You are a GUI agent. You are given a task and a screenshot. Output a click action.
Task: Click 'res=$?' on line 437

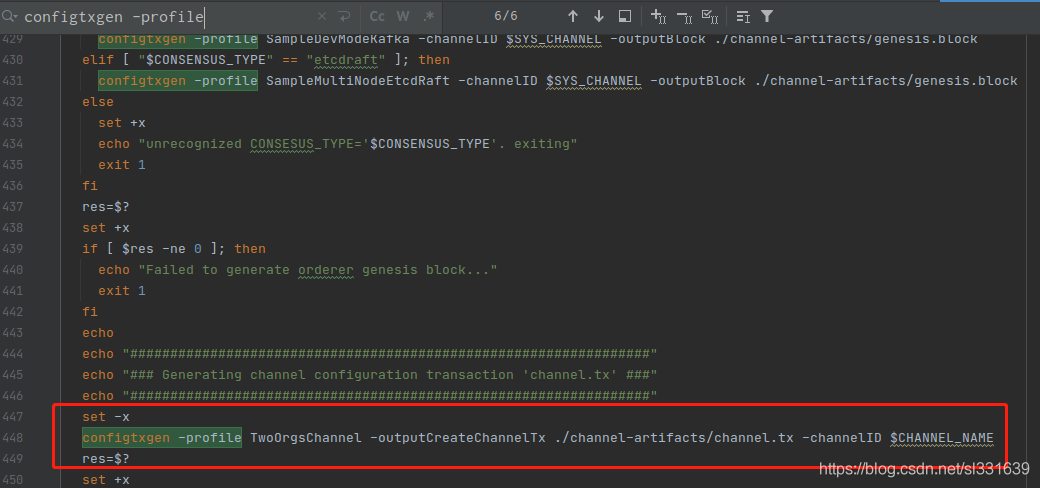[x=106, y=207]
